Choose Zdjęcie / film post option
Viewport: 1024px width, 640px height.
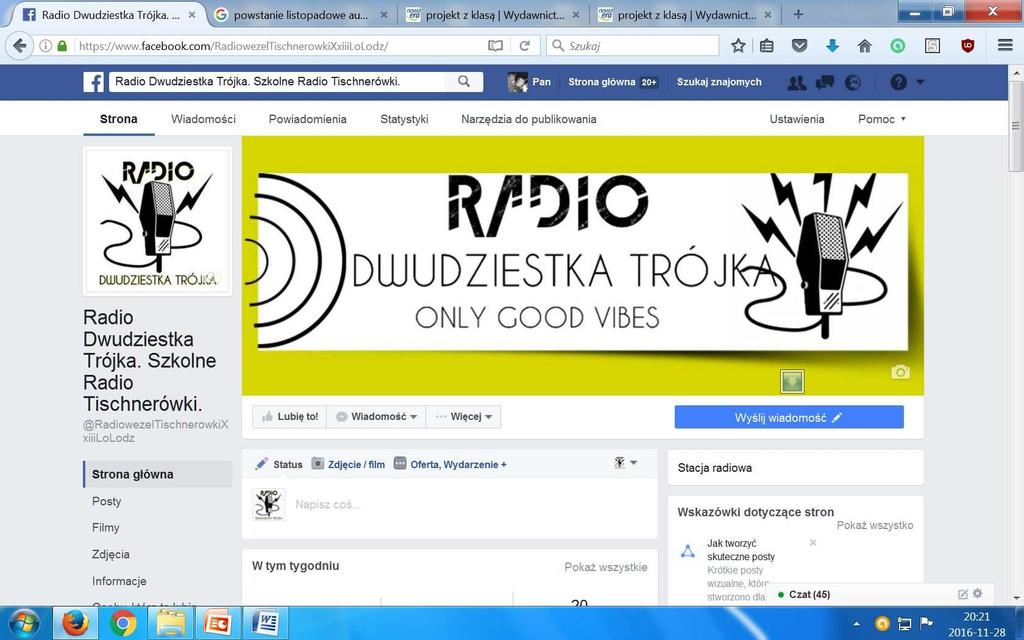coord(348,464)
